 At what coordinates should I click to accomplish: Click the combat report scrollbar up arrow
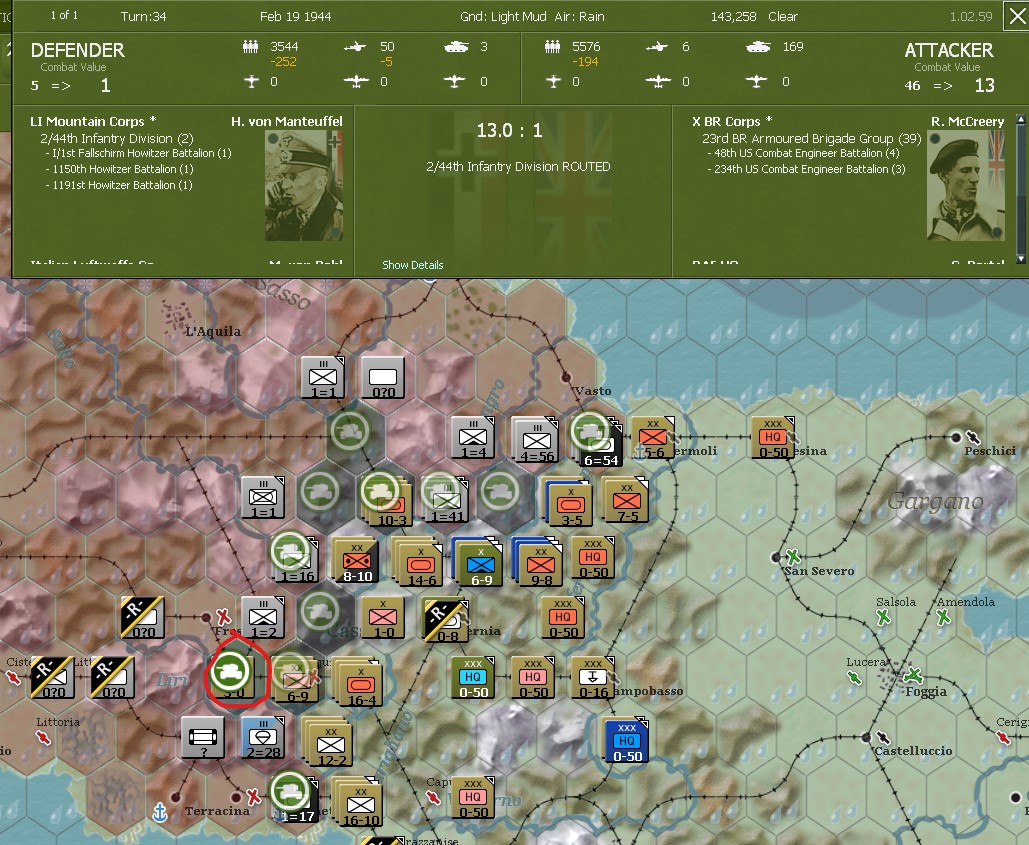[x=1020, y=119]
